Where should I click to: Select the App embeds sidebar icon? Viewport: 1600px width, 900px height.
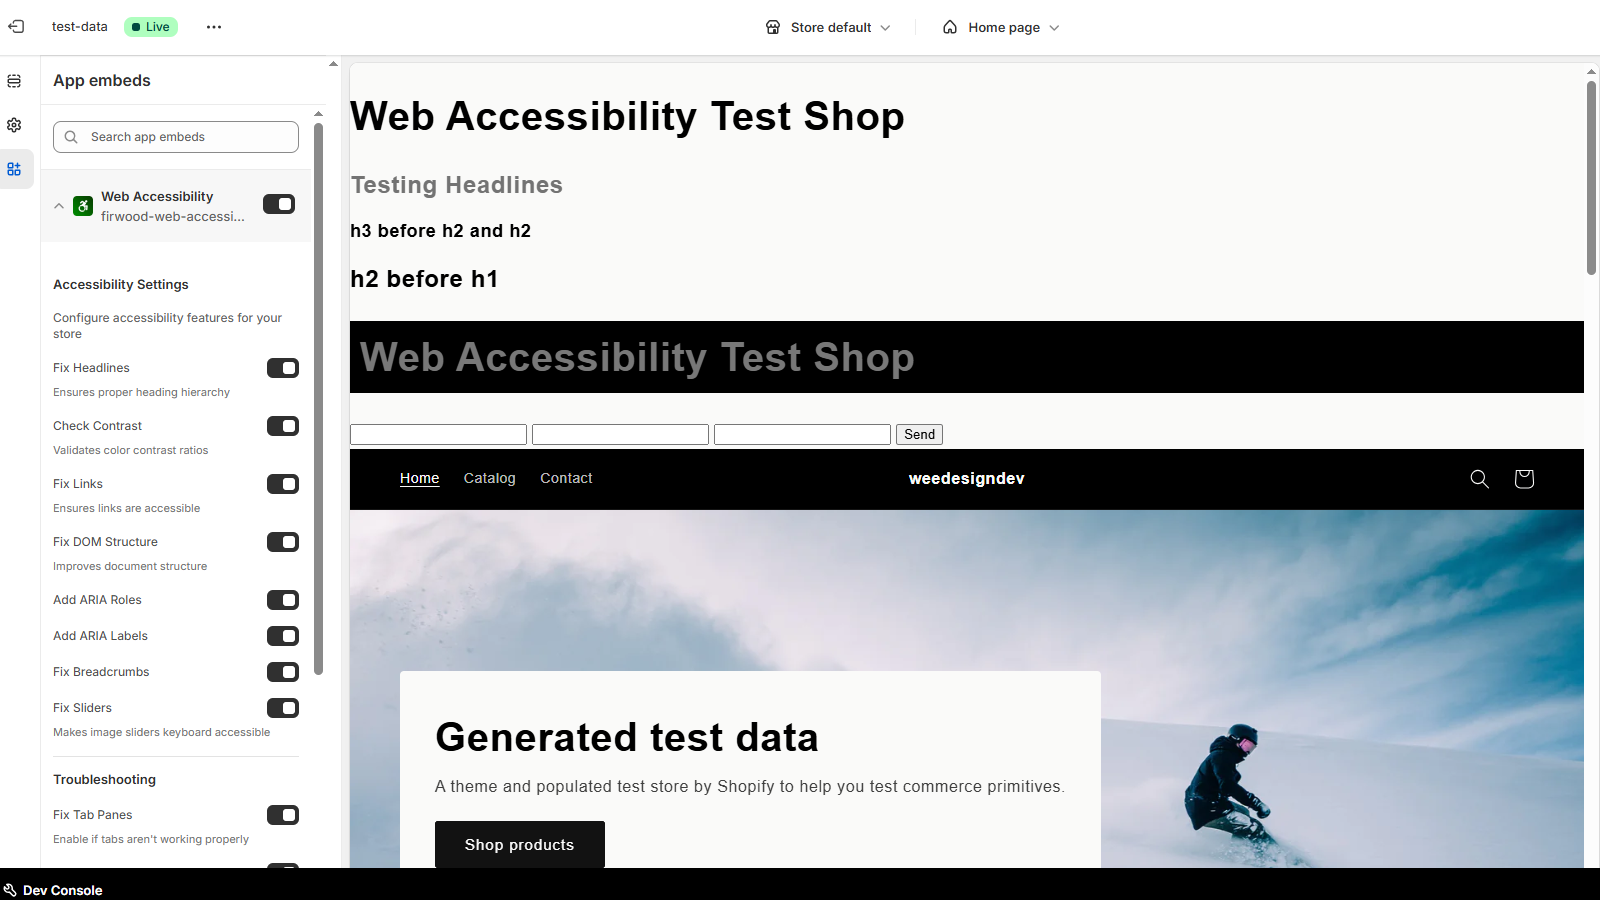click(14, 169)
